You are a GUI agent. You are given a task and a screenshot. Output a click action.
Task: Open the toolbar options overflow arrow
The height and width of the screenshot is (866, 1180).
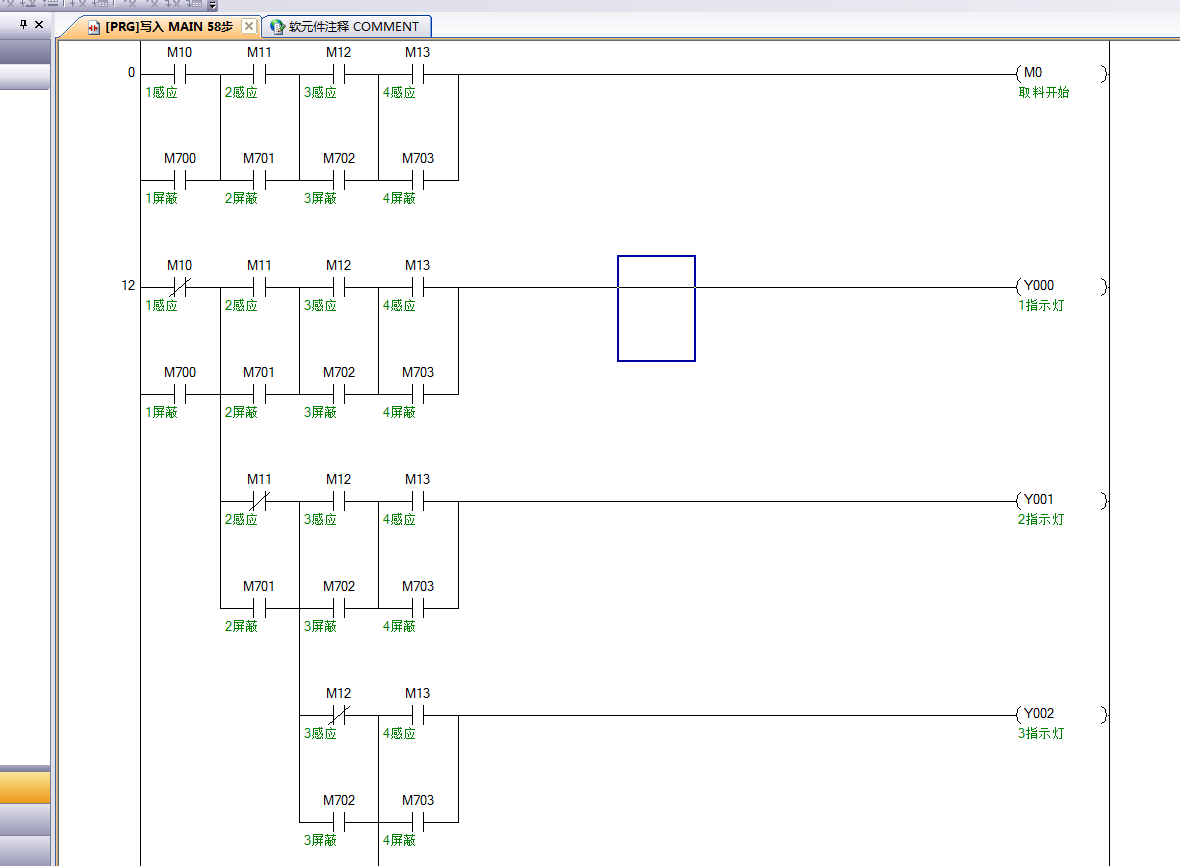pos(212,5)
